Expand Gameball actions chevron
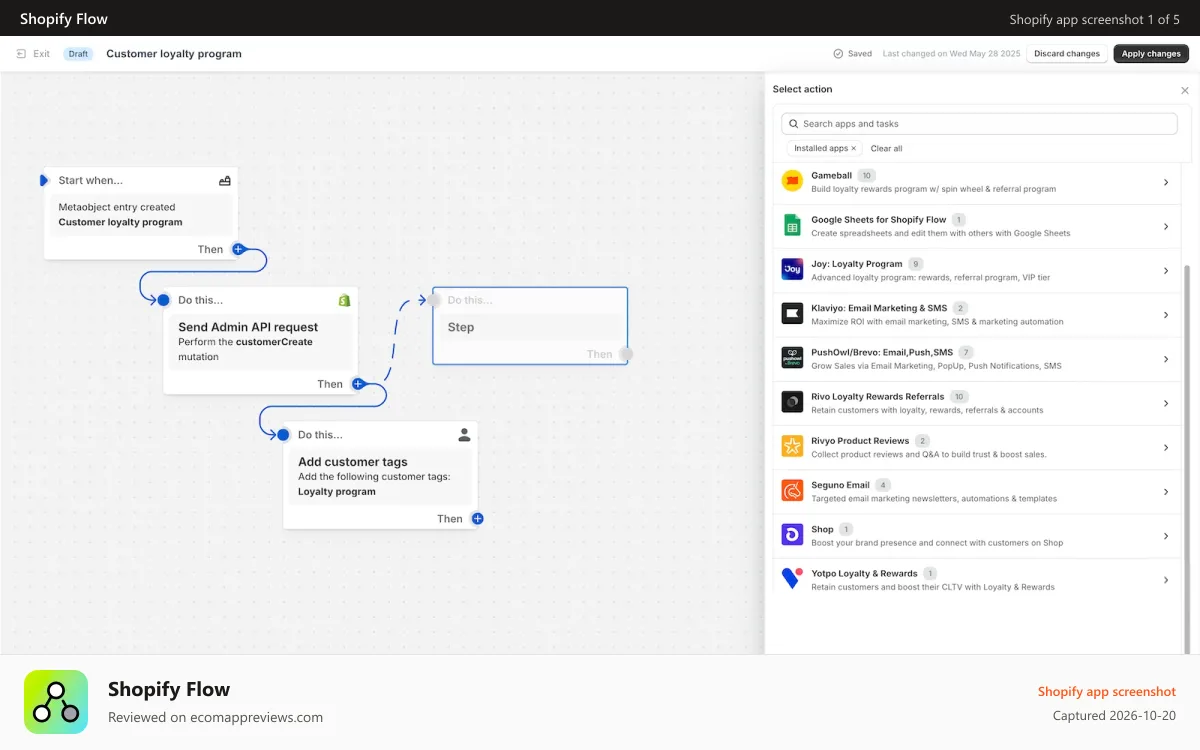Screen dimensions: 1200x750 (x=1166, y=182)
